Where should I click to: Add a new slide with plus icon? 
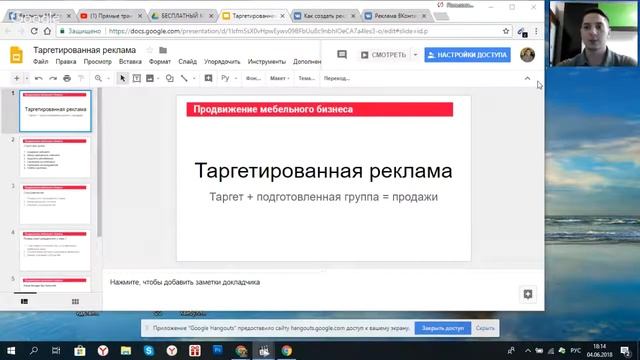[x=17, y=78]
